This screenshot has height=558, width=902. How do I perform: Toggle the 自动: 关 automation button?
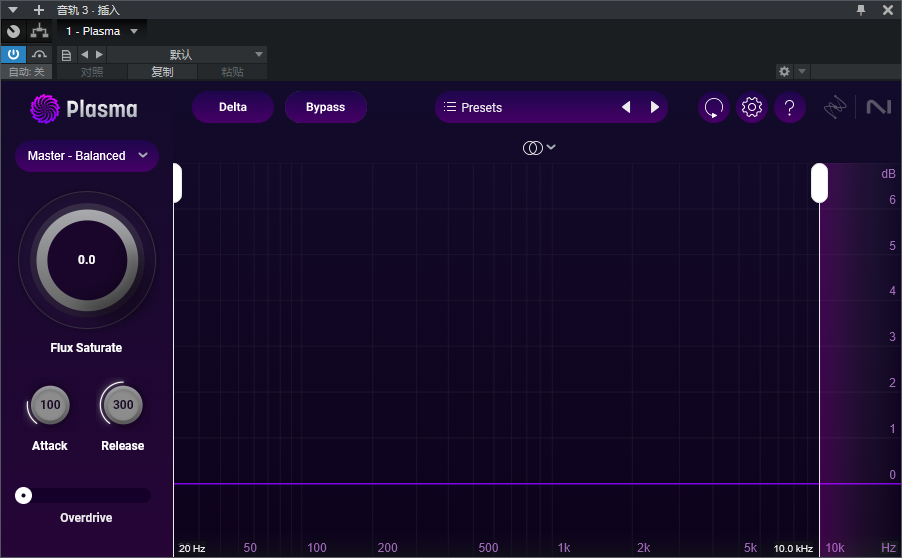point(26,71)
